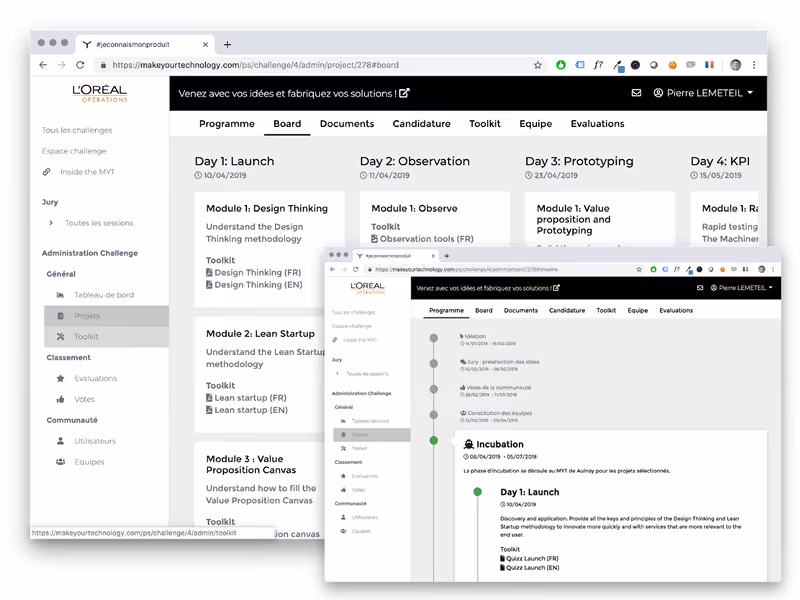Go back in the rear browser window
The image size is (800, 600).
43,65
